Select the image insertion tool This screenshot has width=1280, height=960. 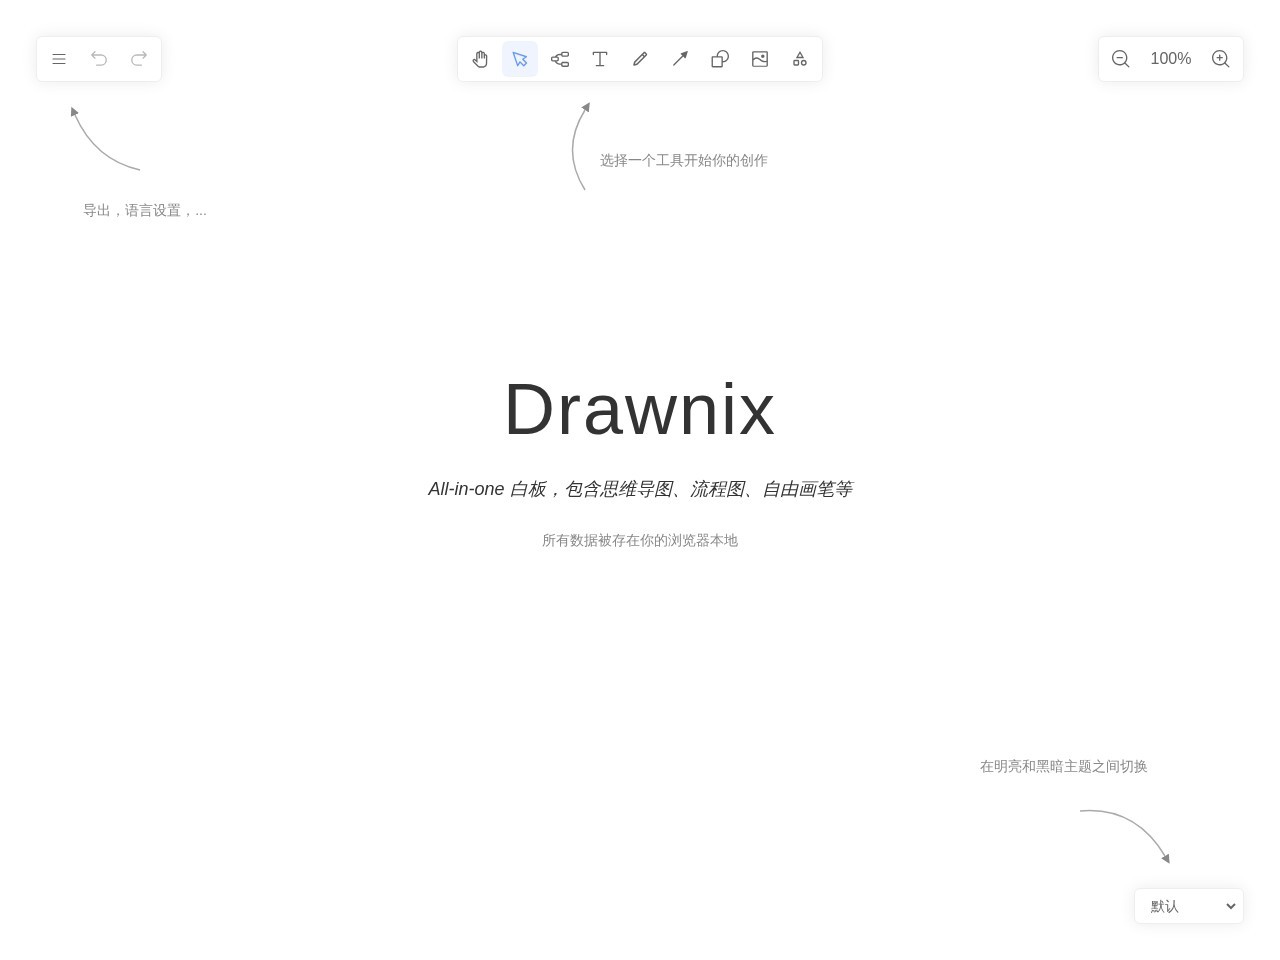point(760,59)
